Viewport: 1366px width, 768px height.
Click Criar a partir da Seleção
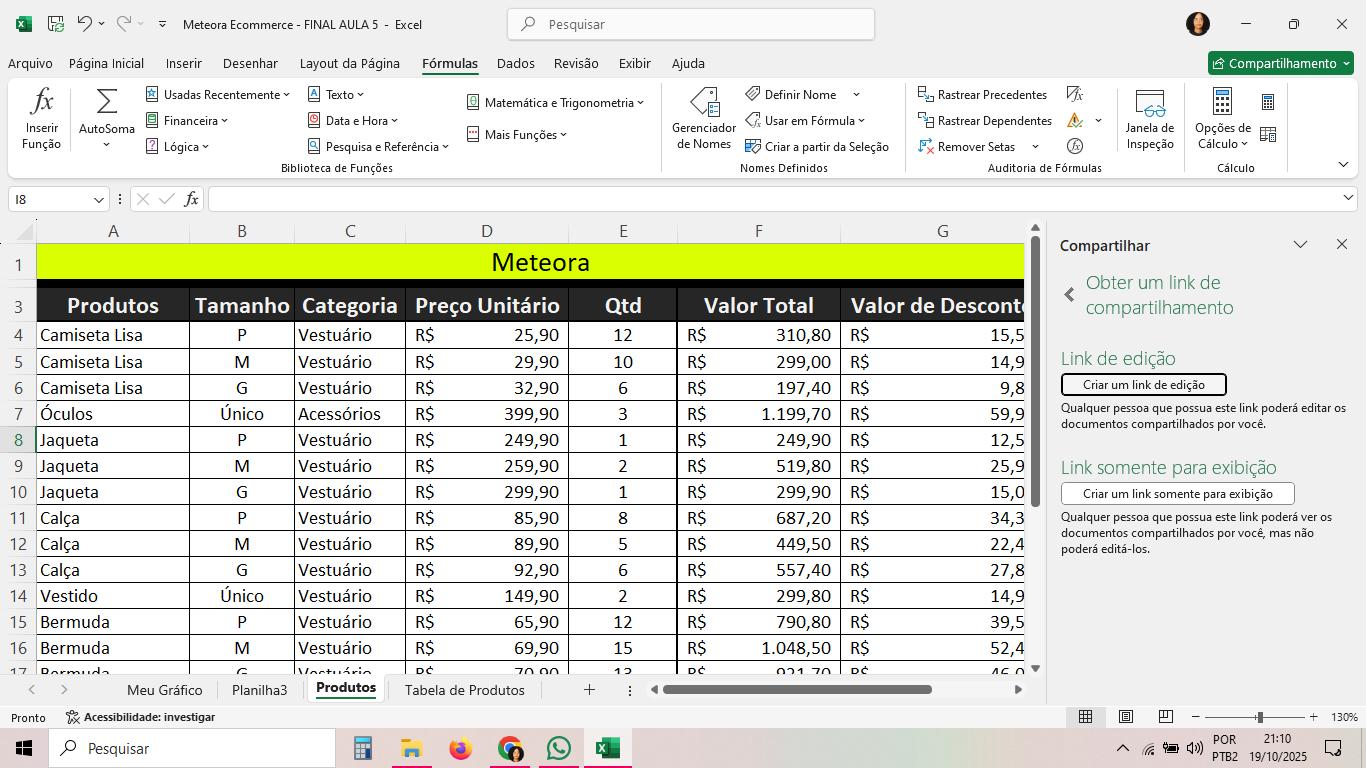(x=817, y=147)
